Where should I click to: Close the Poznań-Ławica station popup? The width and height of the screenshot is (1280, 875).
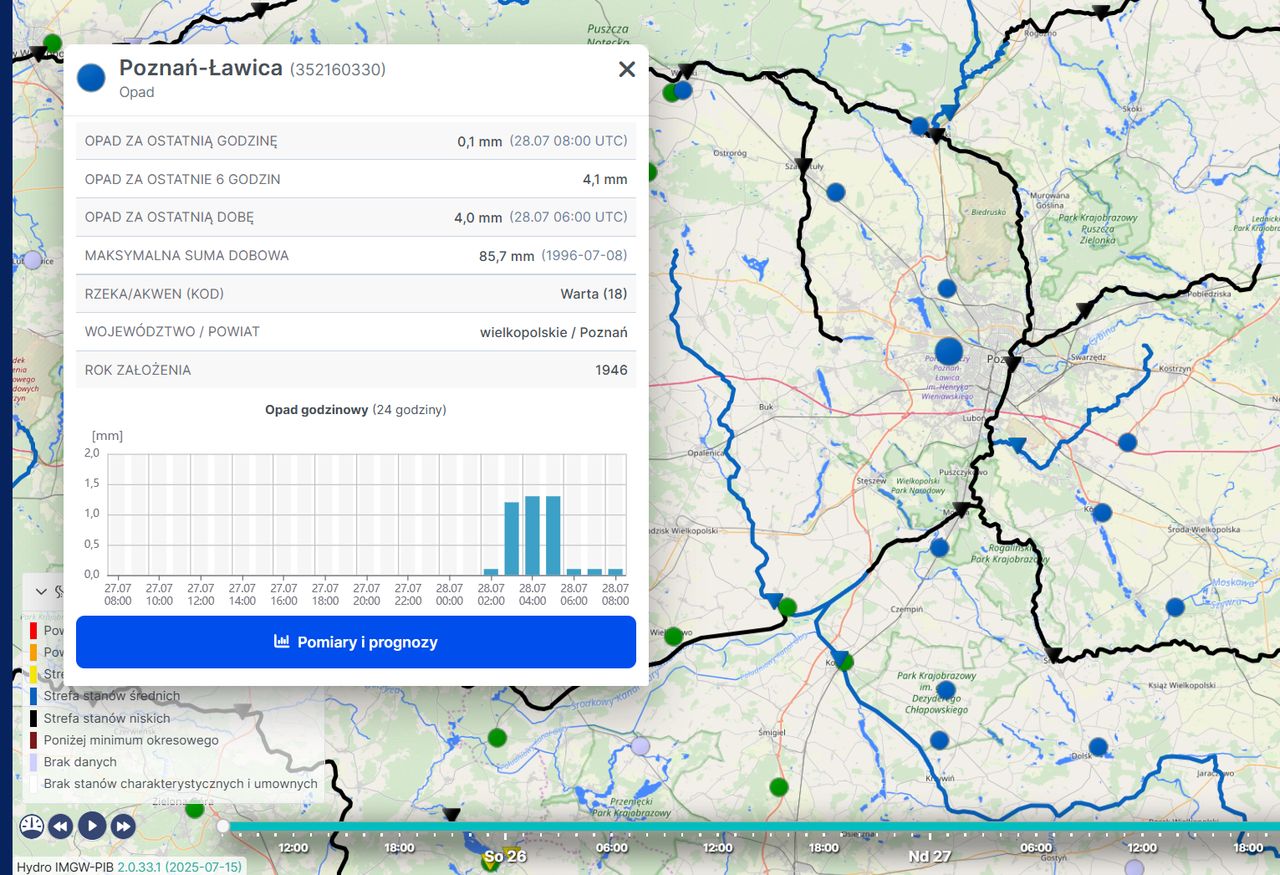click(627, 69)
